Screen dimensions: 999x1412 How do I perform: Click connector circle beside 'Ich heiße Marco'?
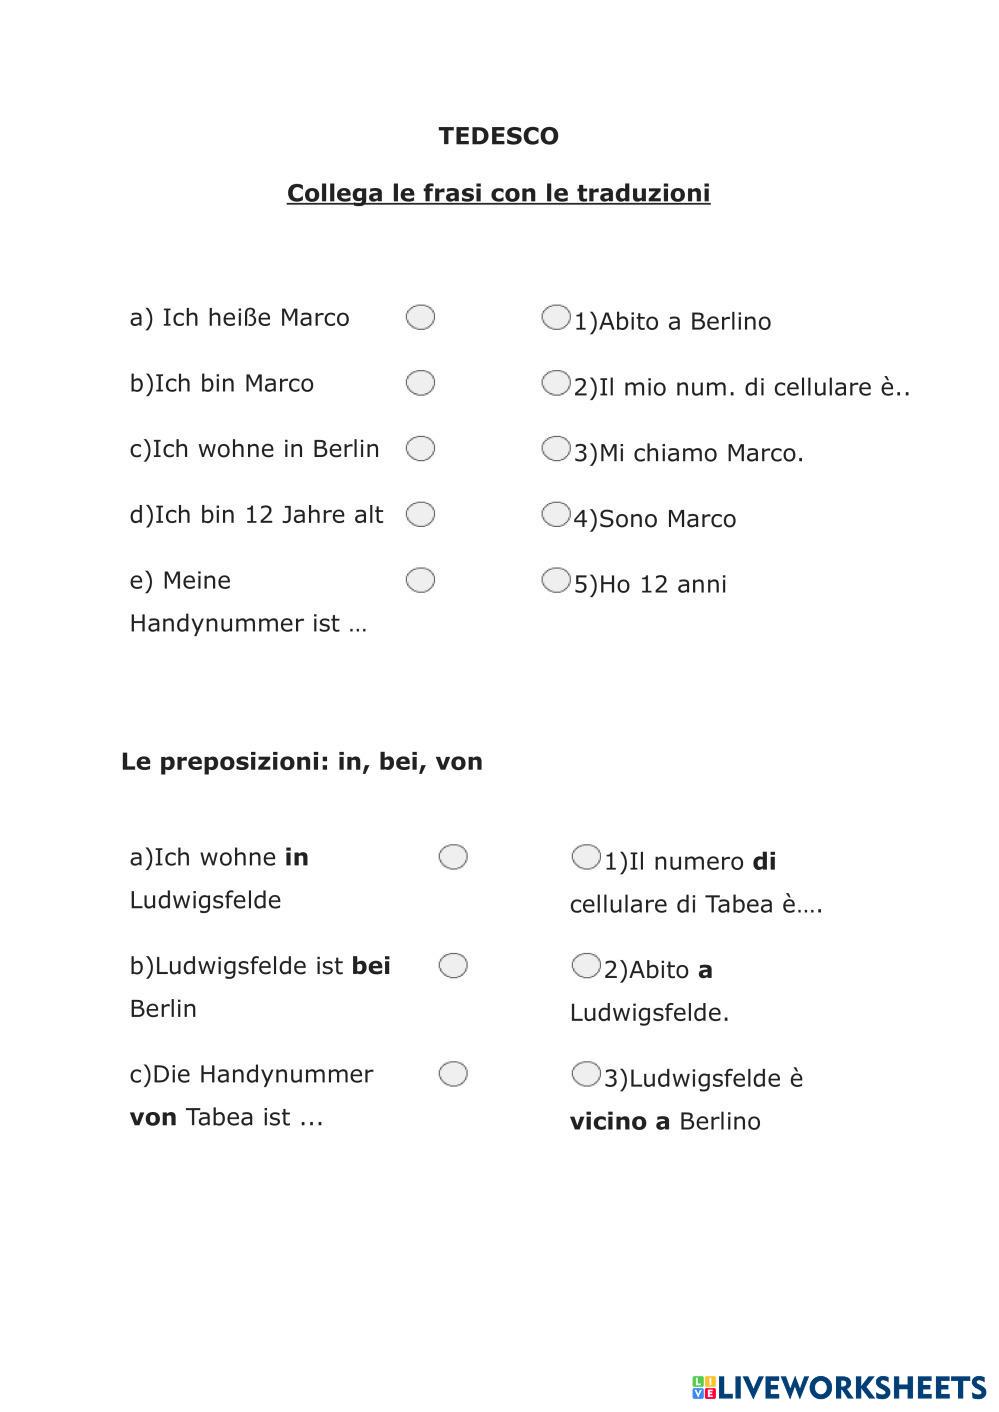click(x=420, y=317)
